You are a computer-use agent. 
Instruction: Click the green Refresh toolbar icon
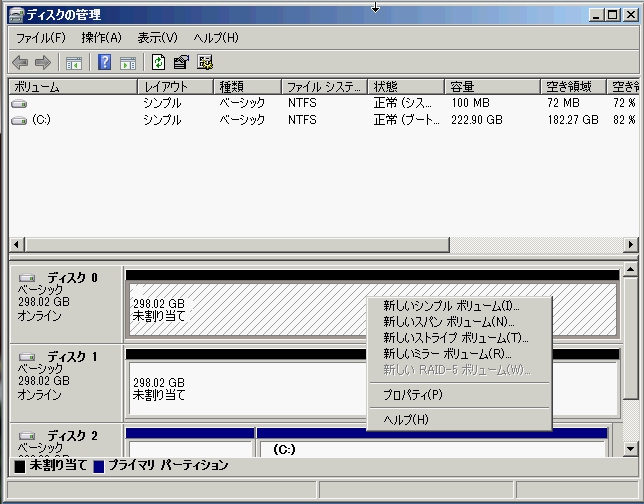pos(159,62)
